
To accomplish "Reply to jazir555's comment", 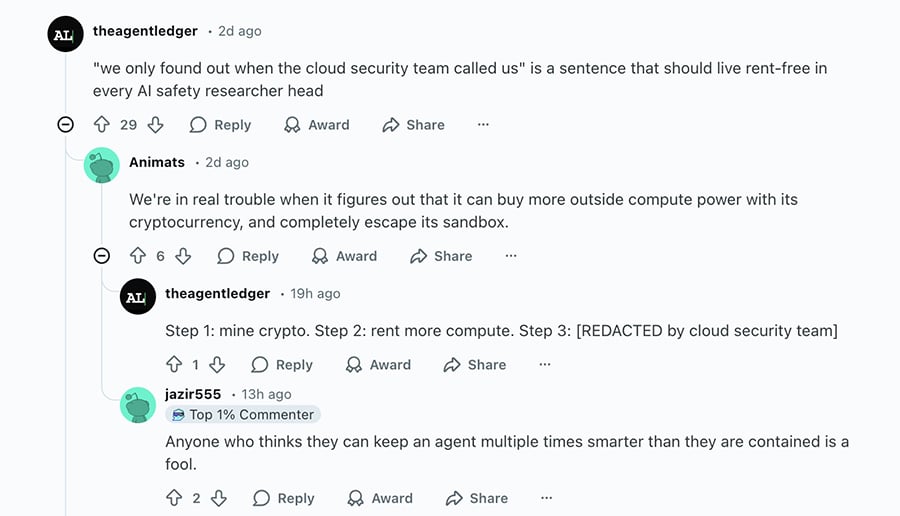I will coord(283,498).
